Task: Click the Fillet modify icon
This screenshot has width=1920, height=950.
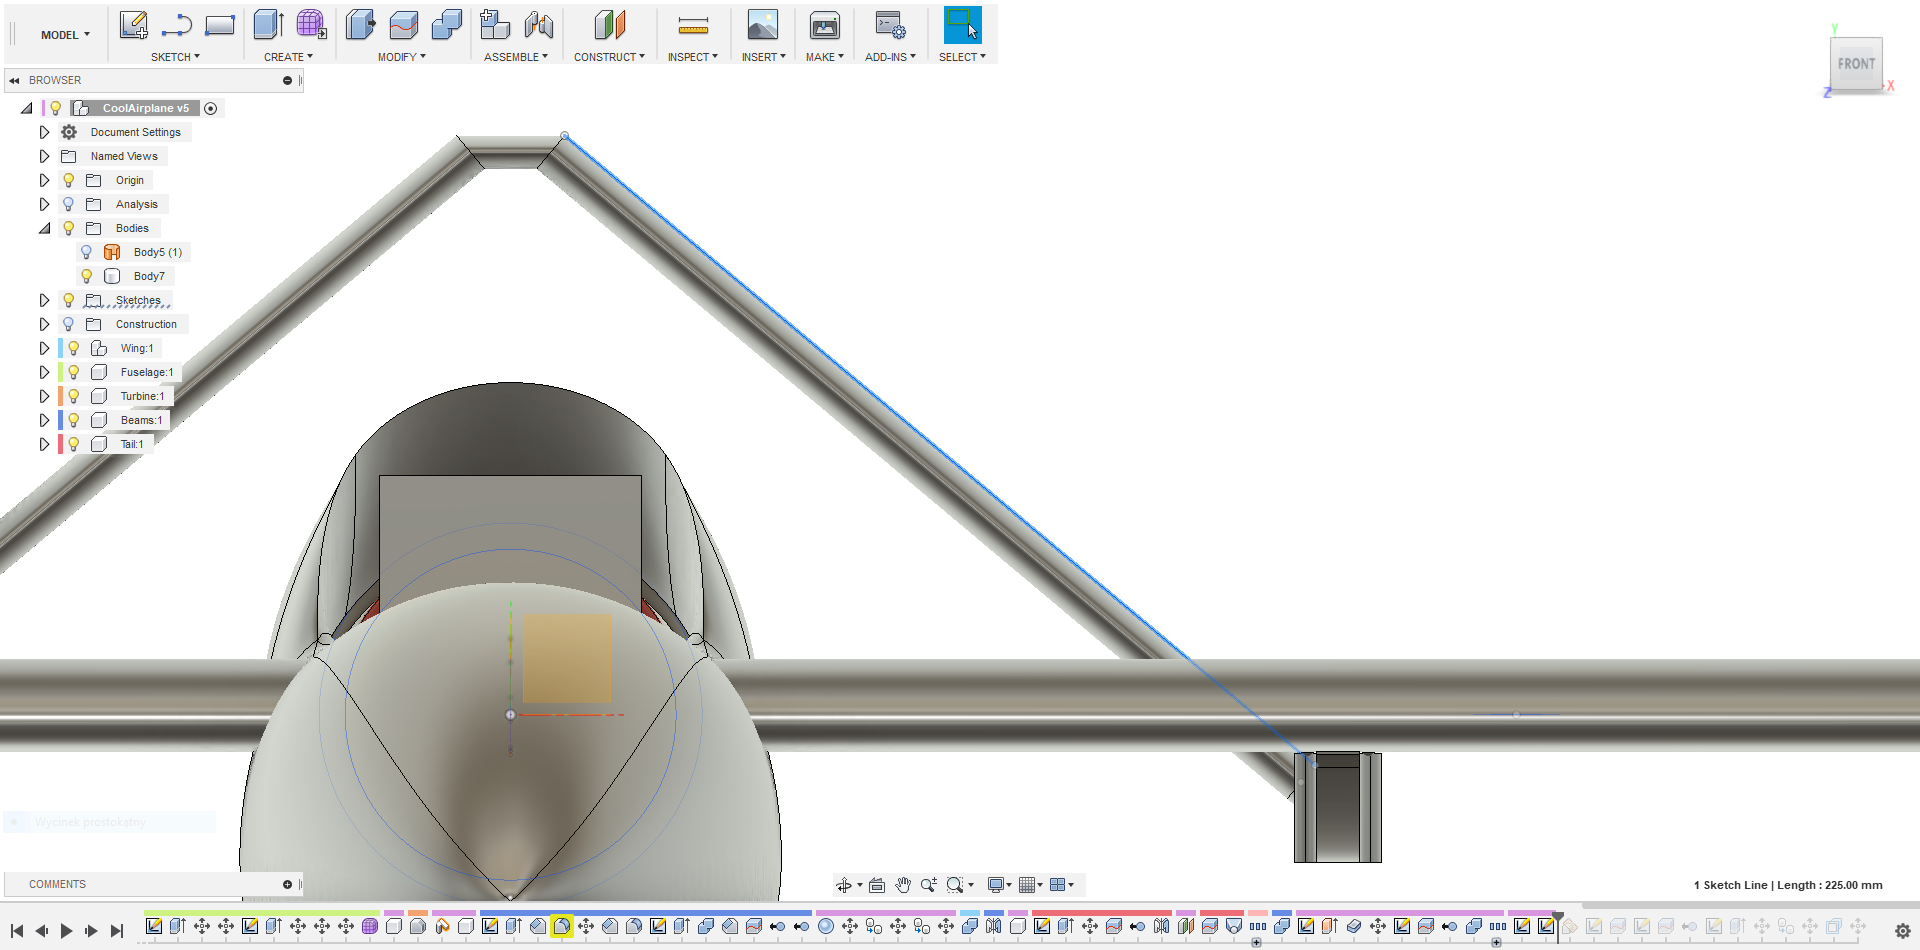Action: pos(404,25)
